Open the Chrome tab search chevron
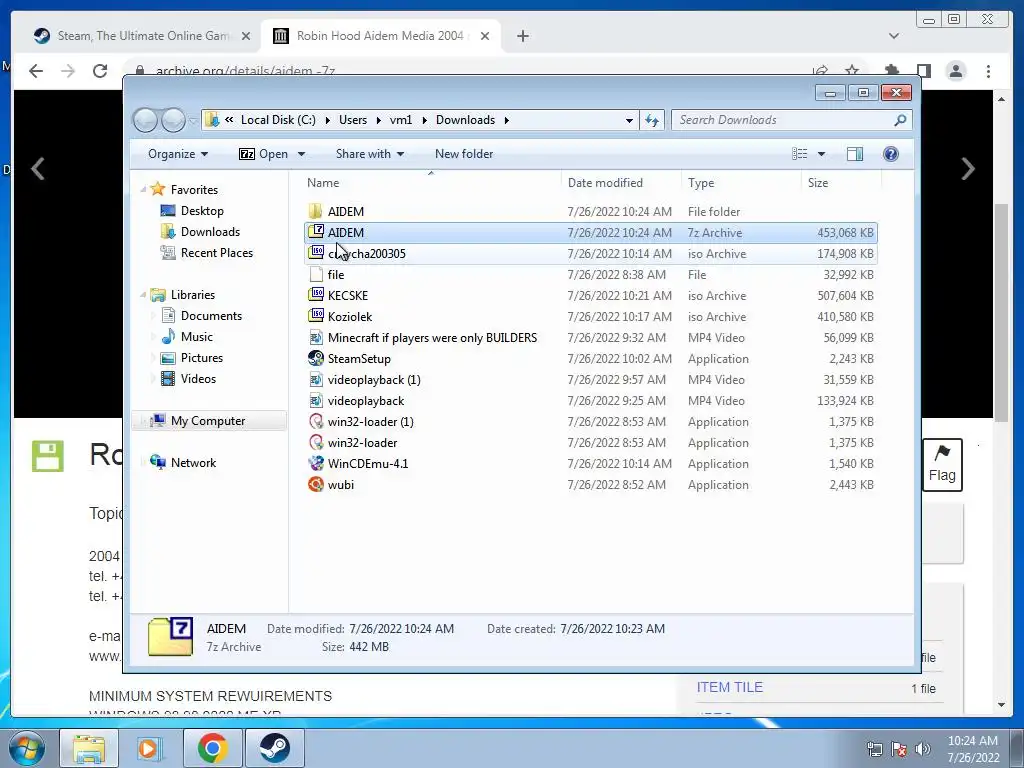1024x768 pixels. [x=893, y=36]
